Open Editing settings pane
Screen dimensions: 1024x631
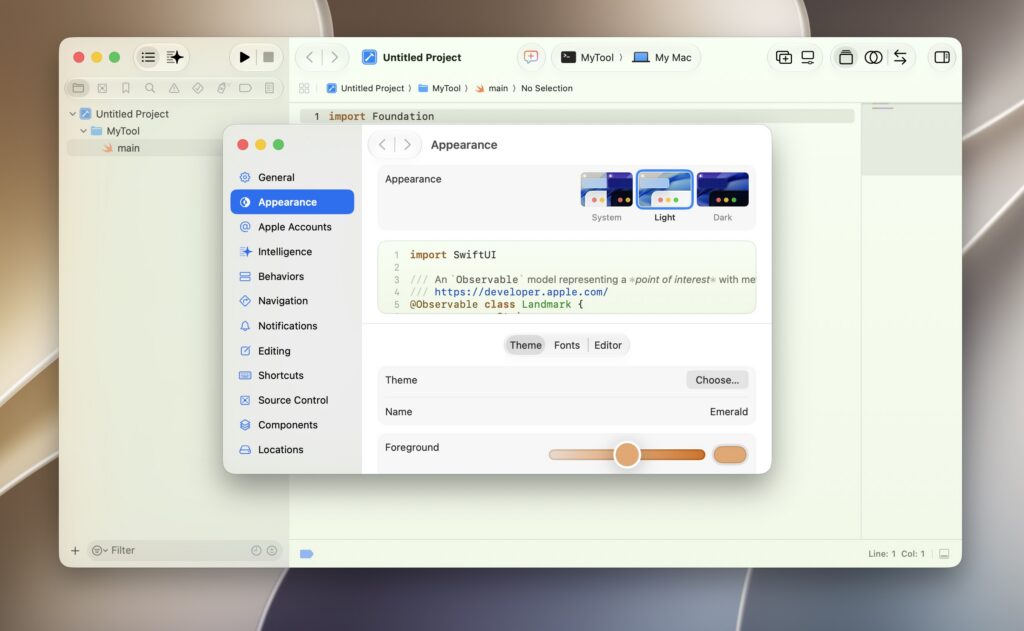click(292, 351)
